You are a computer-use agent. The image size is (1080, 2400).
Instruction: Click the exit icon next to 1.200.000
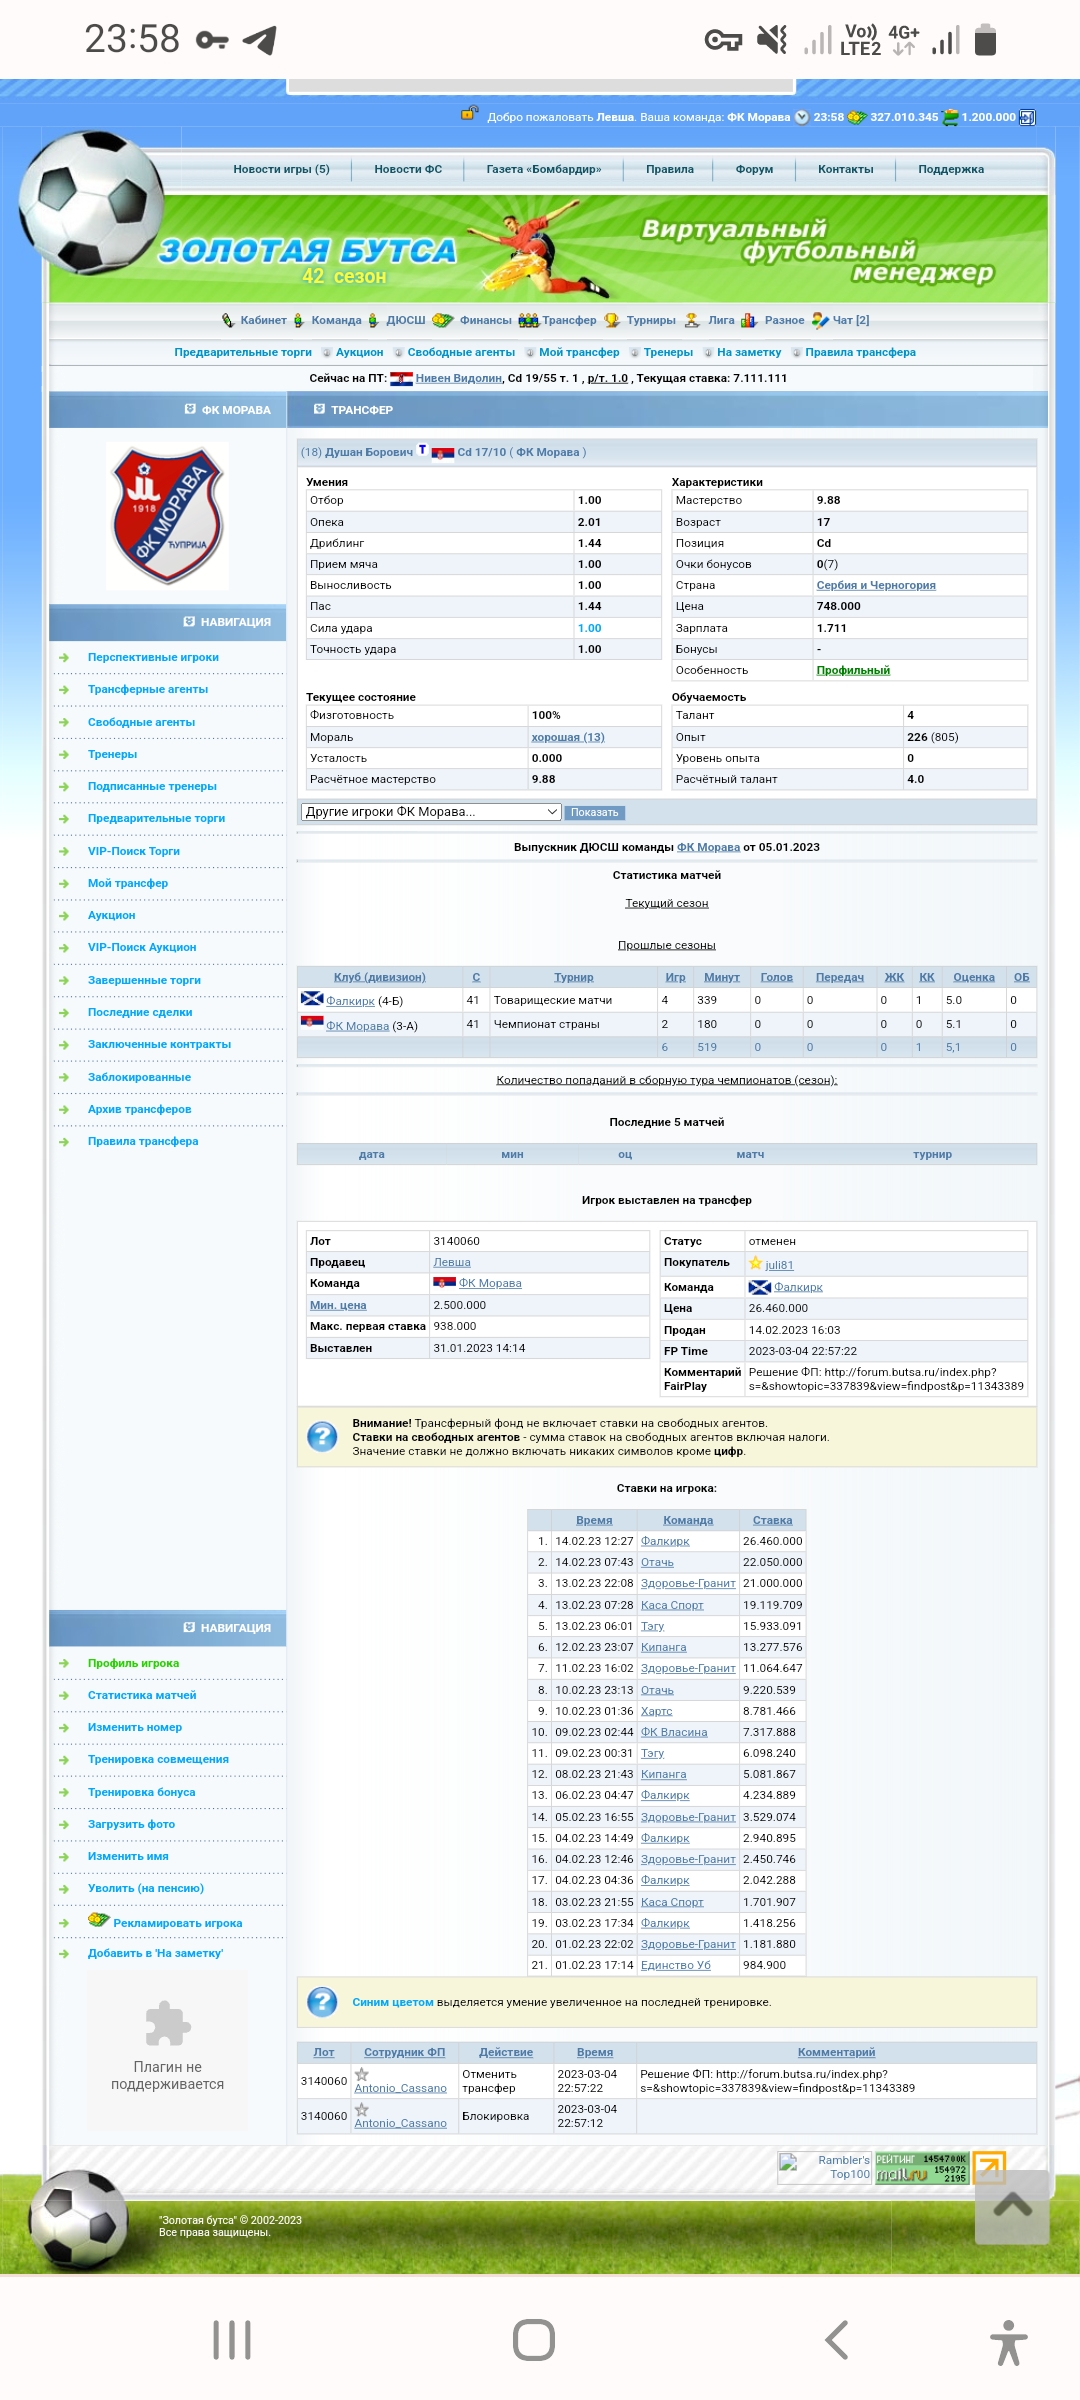[1027, 118]
